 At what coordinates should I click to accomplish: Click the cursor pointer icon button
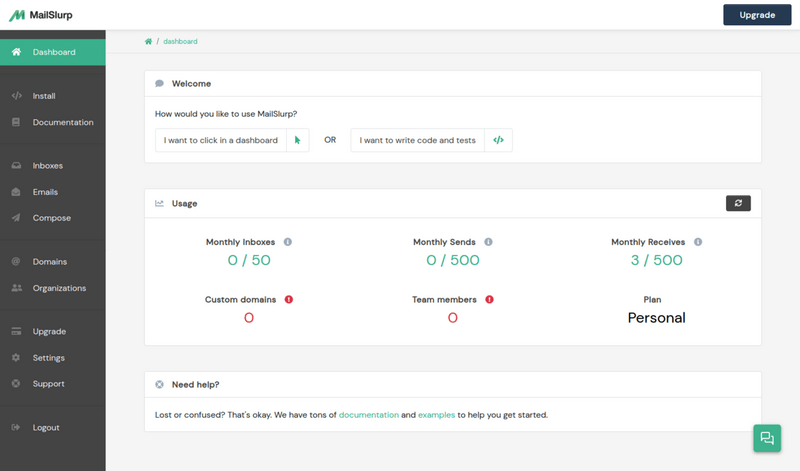pos(298,141)
